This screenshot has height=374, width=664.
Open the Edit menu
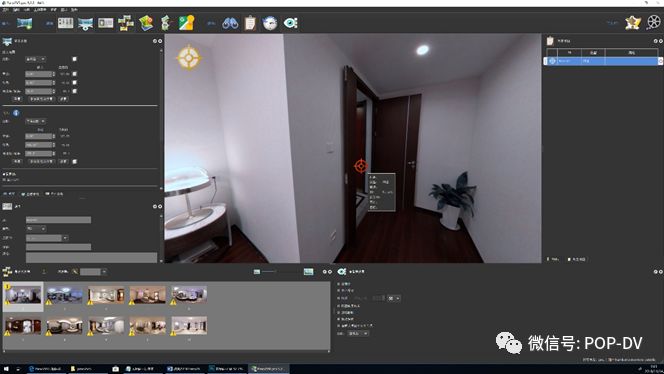tap(16, 9)
